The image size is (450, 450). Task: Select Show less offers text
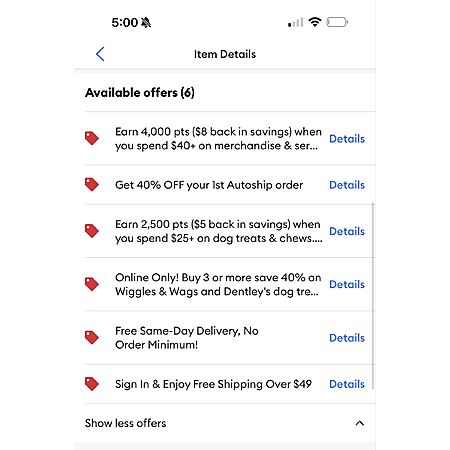point(126,423)
